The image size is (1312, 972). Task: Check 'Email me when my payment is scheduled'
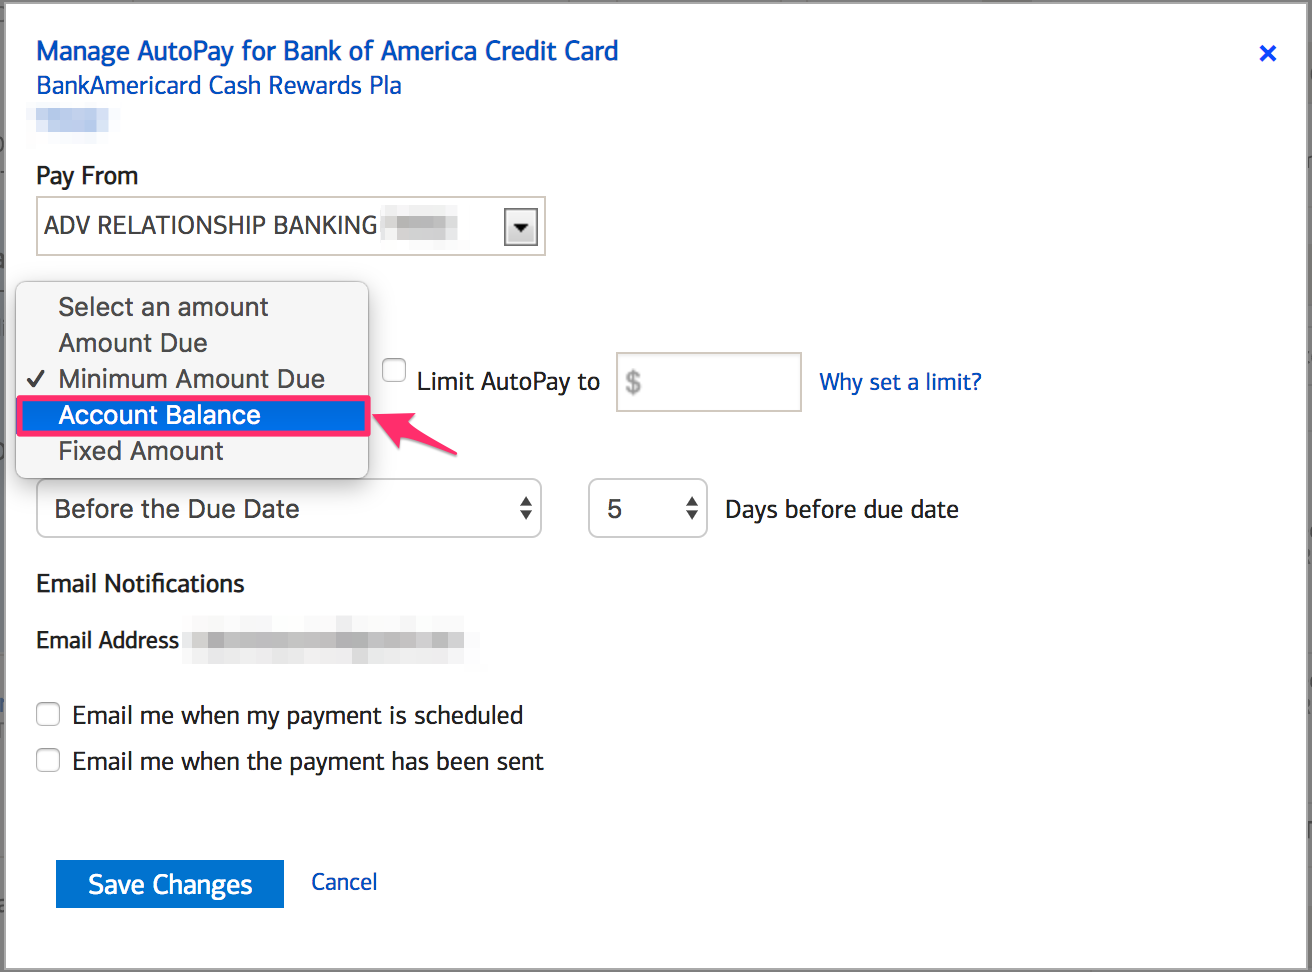pyautogui.click(x=48, y=715)
